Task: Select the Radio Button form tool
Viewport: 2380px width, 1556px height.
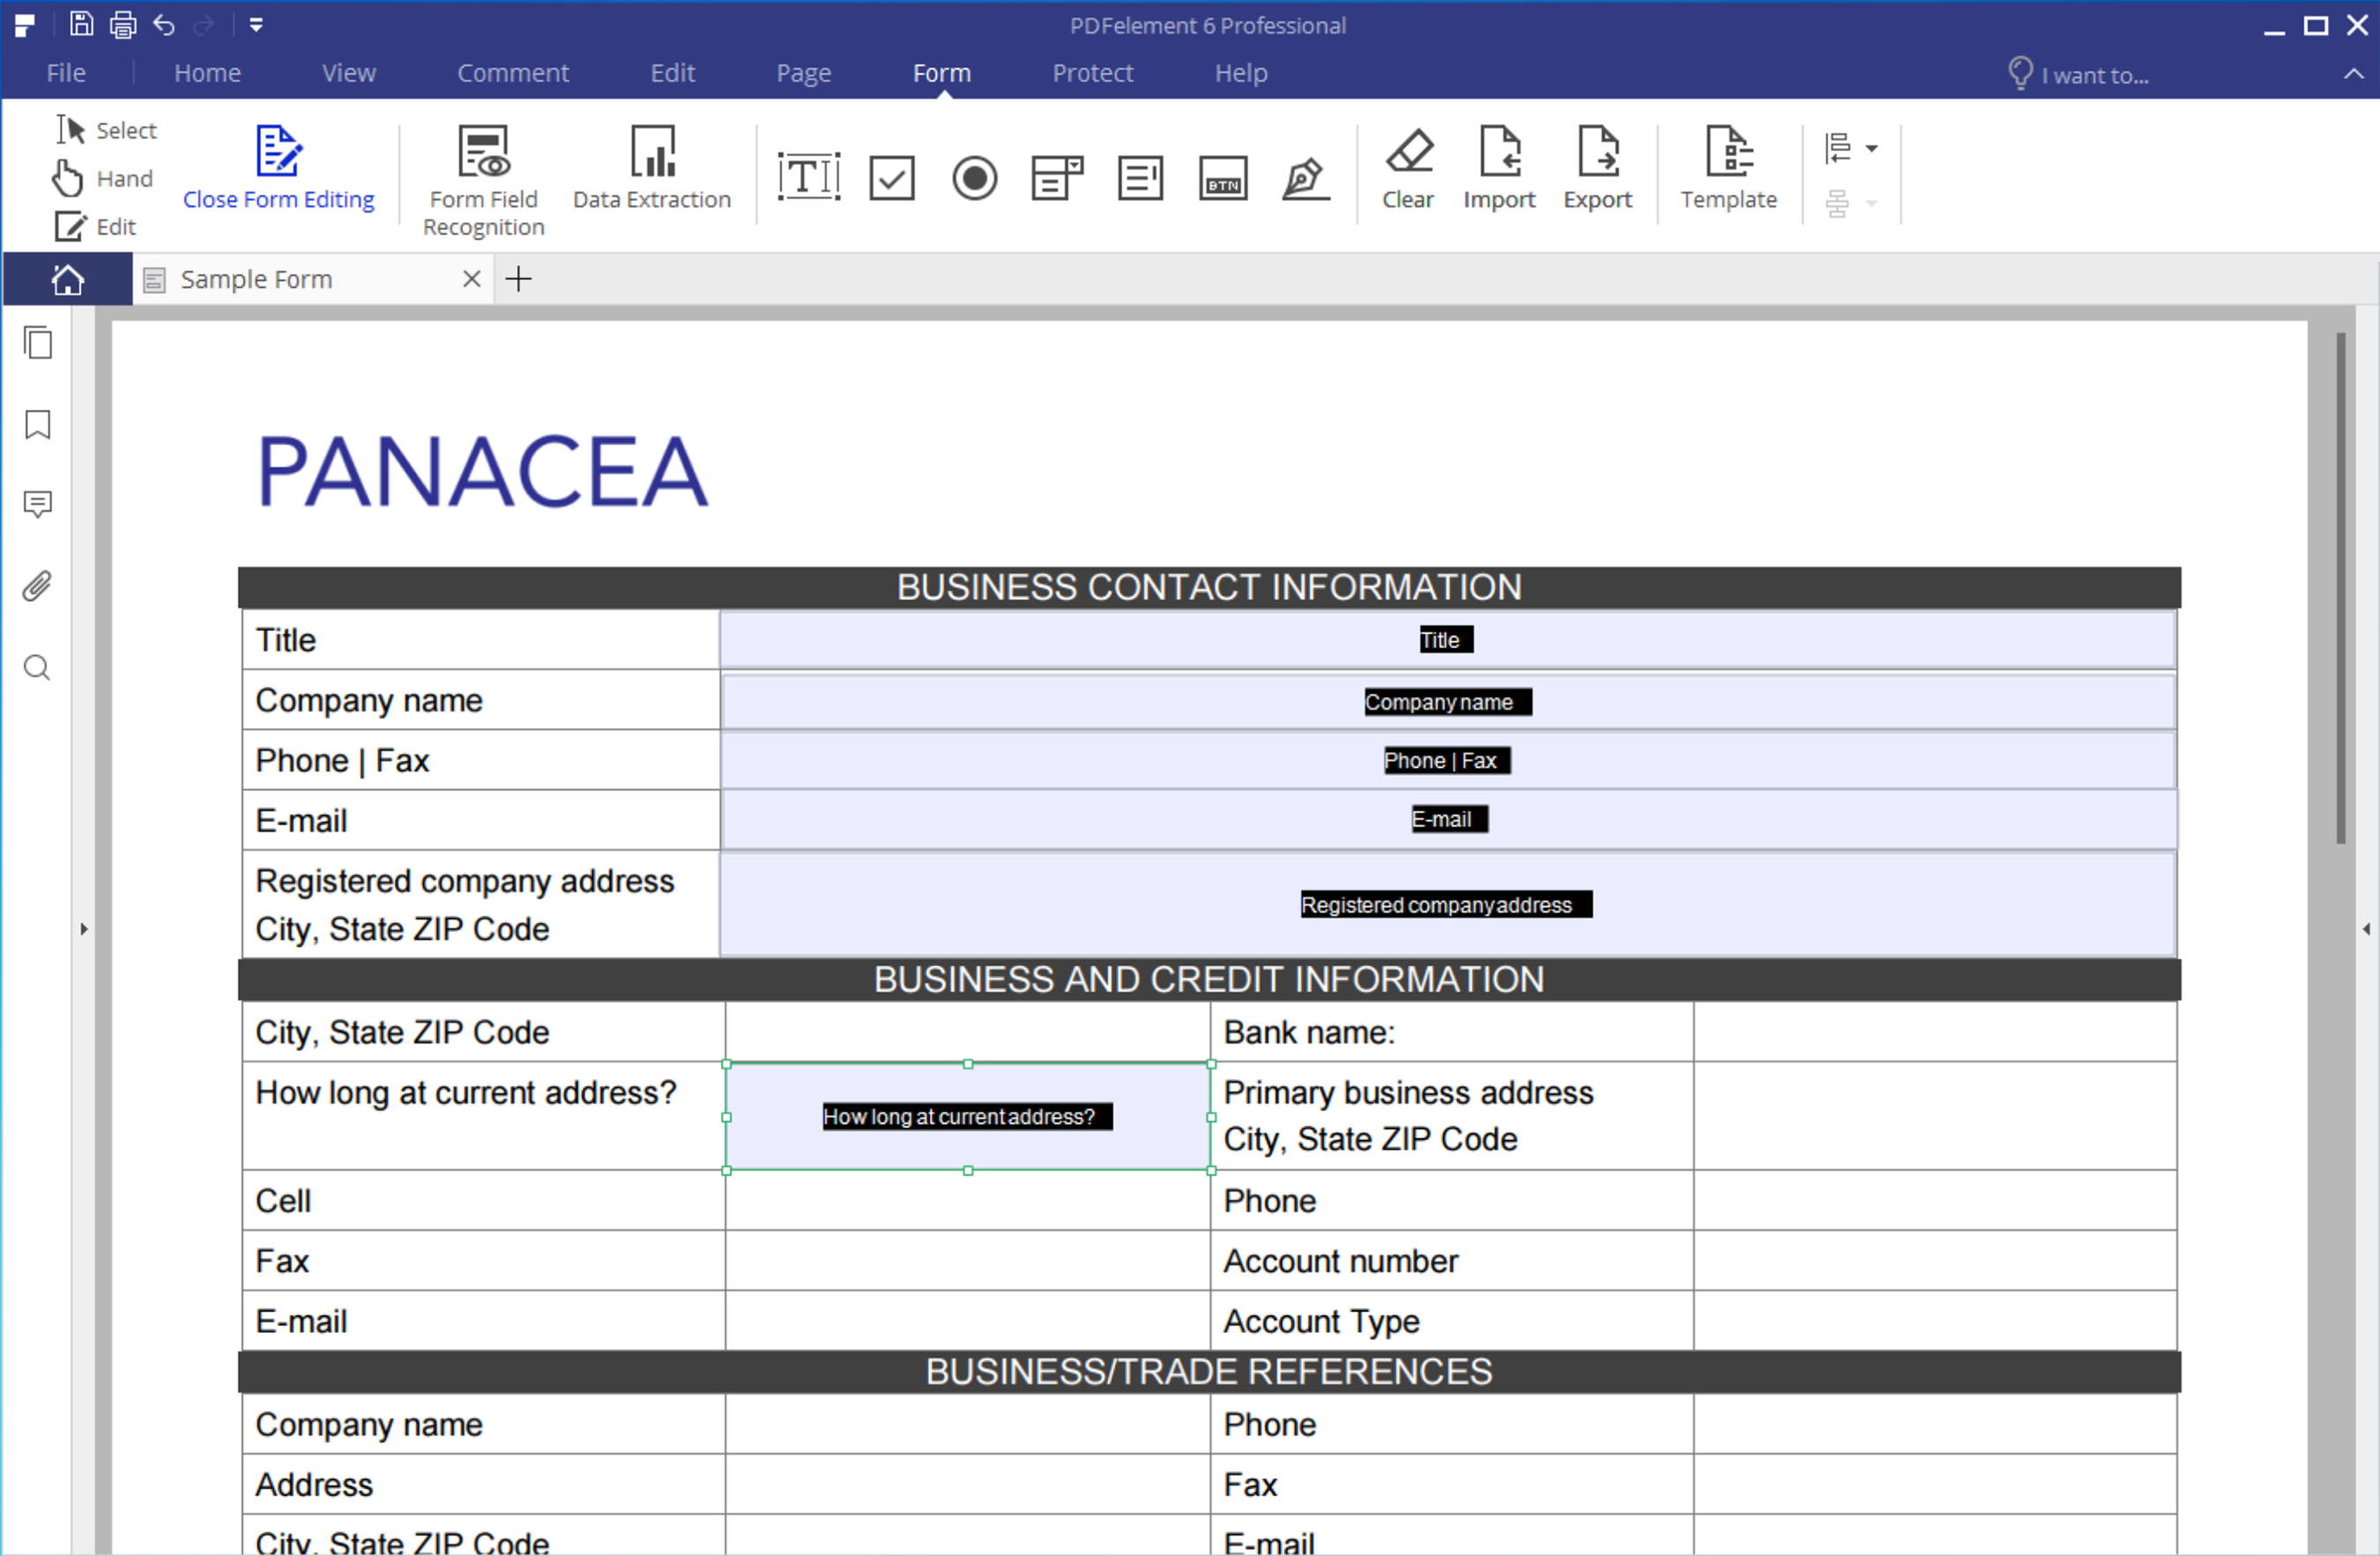Action: [x=974, y=178]
